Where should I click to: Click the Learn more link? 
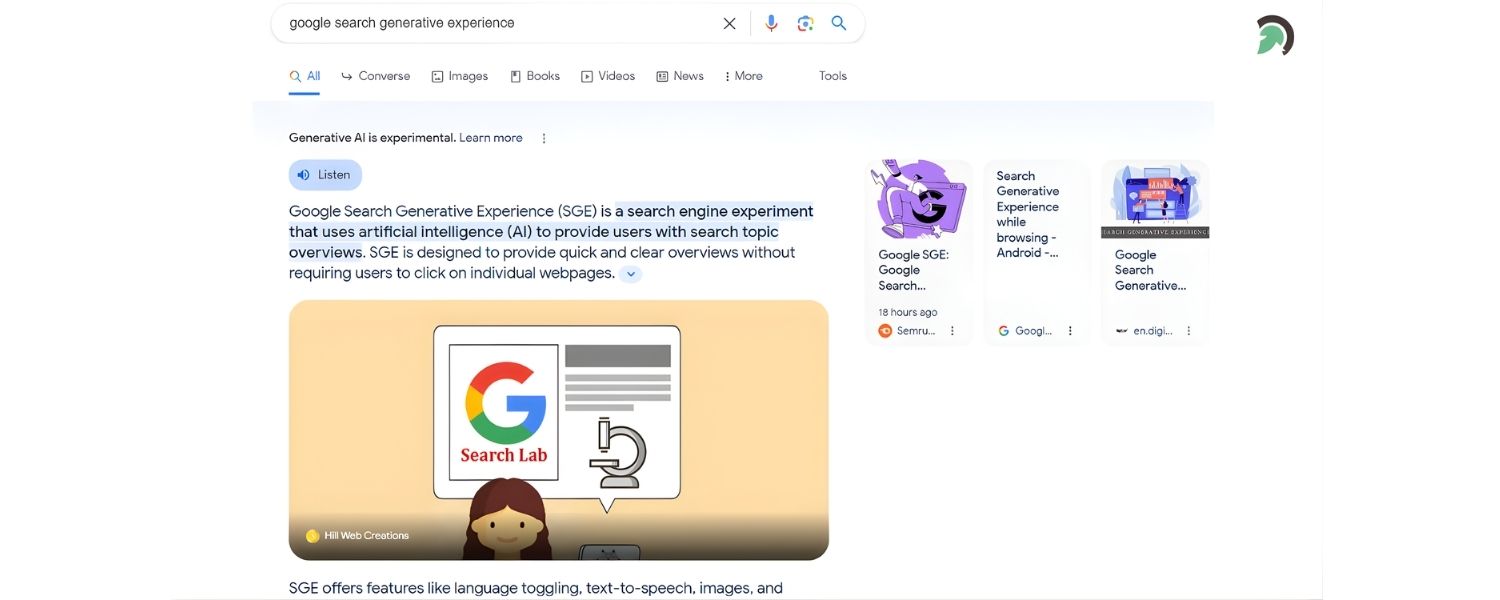point(490,138)
